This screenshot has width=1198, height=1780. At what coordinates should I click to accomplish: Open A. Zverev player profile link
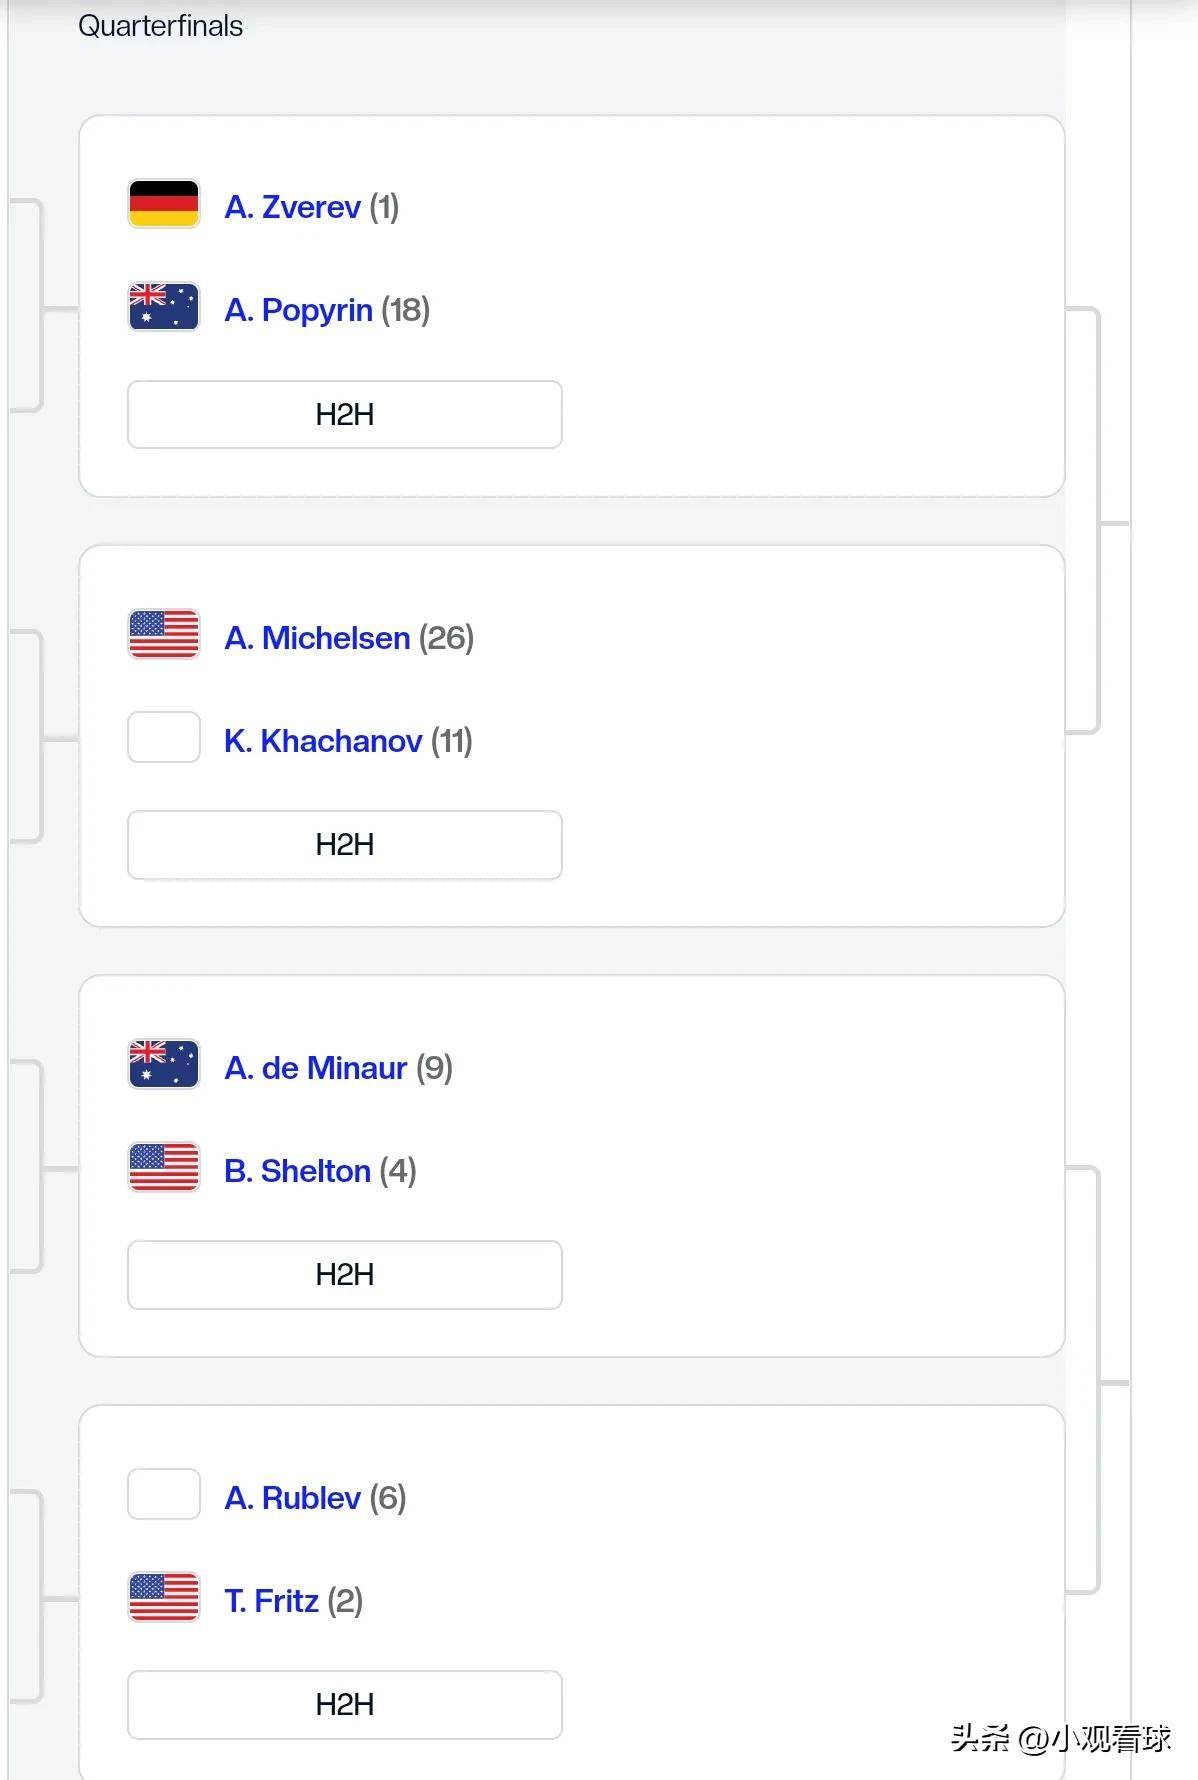point(292,207)
